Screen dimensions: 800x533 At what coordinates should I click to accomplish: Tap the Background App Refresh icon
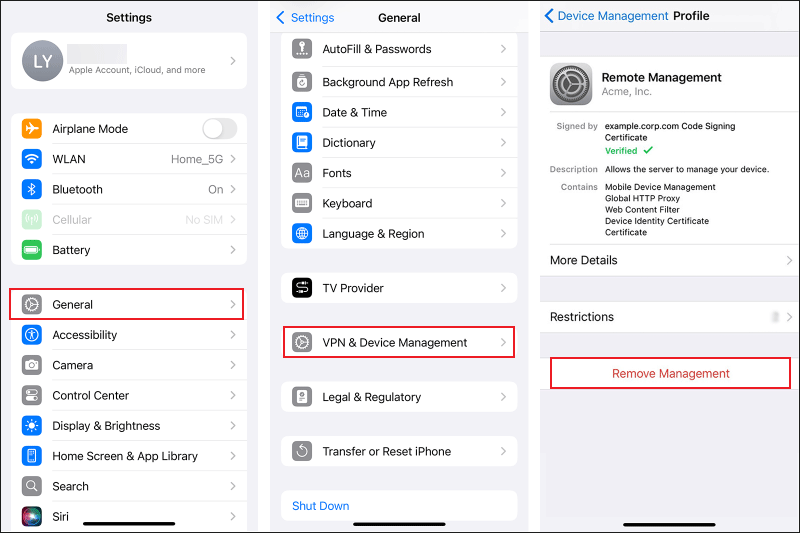[302, 82]
